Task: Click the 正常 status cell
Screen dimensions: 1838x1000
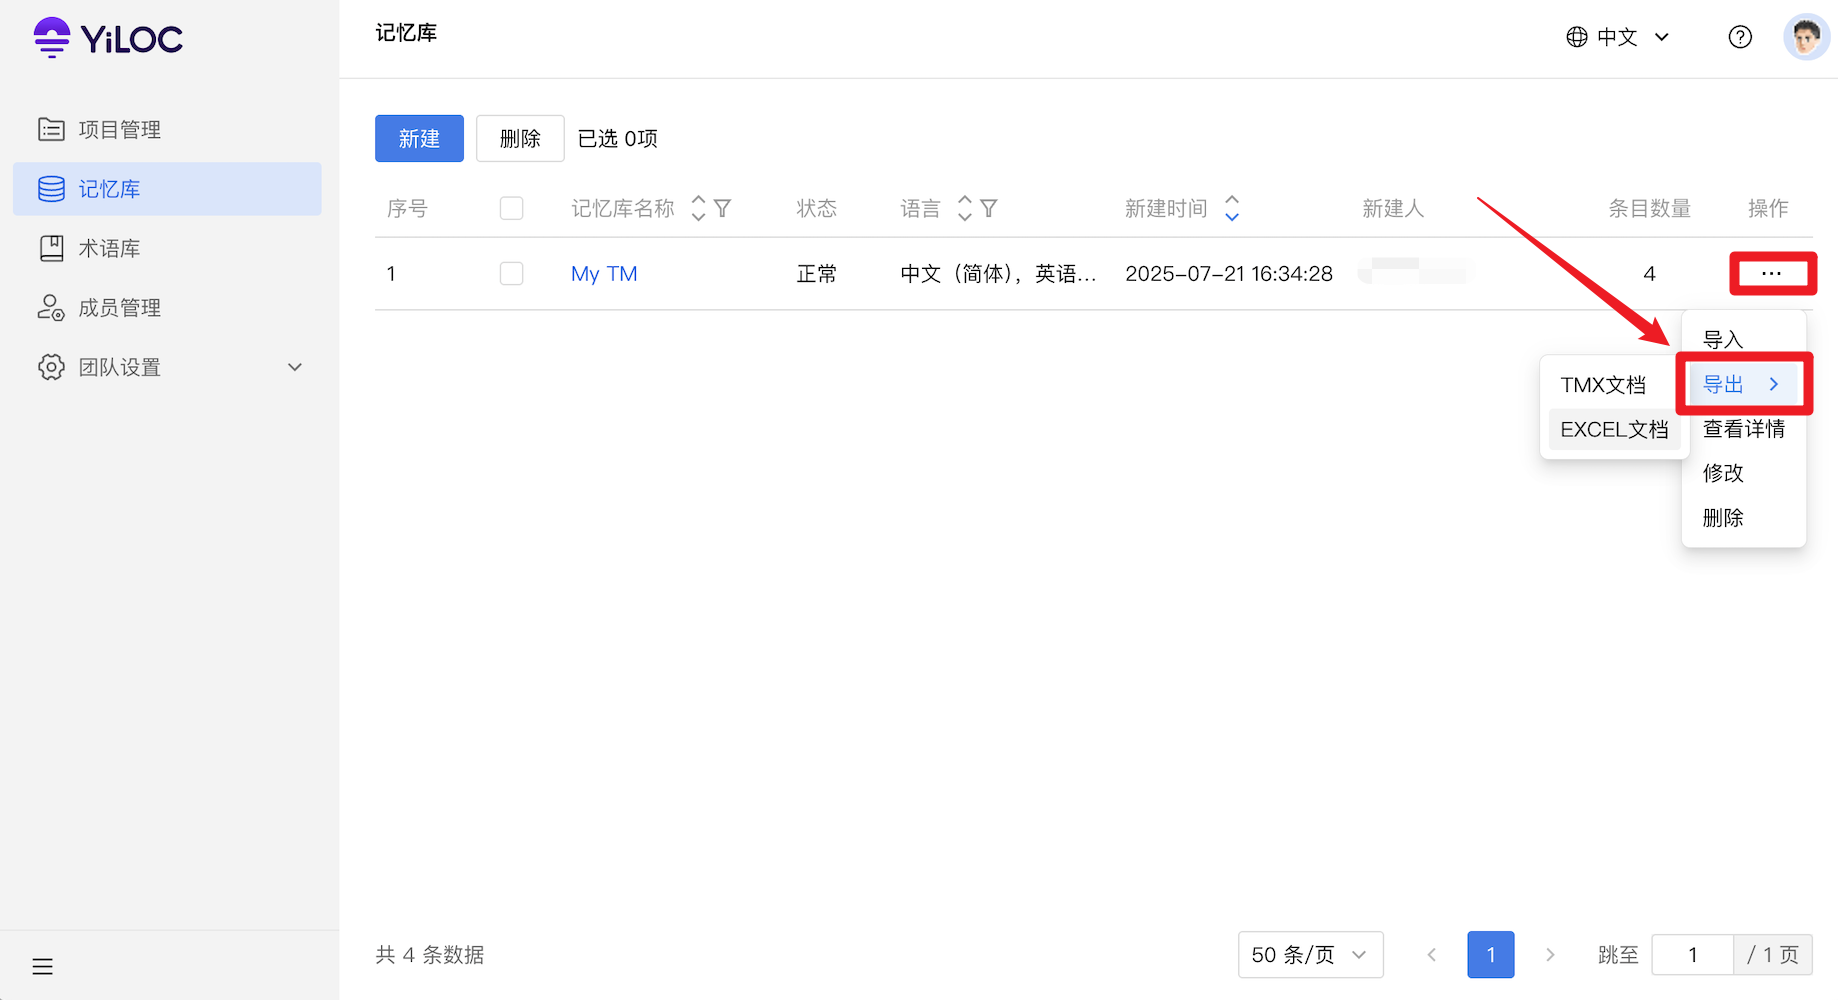Action: pyautogui.click(x=816, y=274)
